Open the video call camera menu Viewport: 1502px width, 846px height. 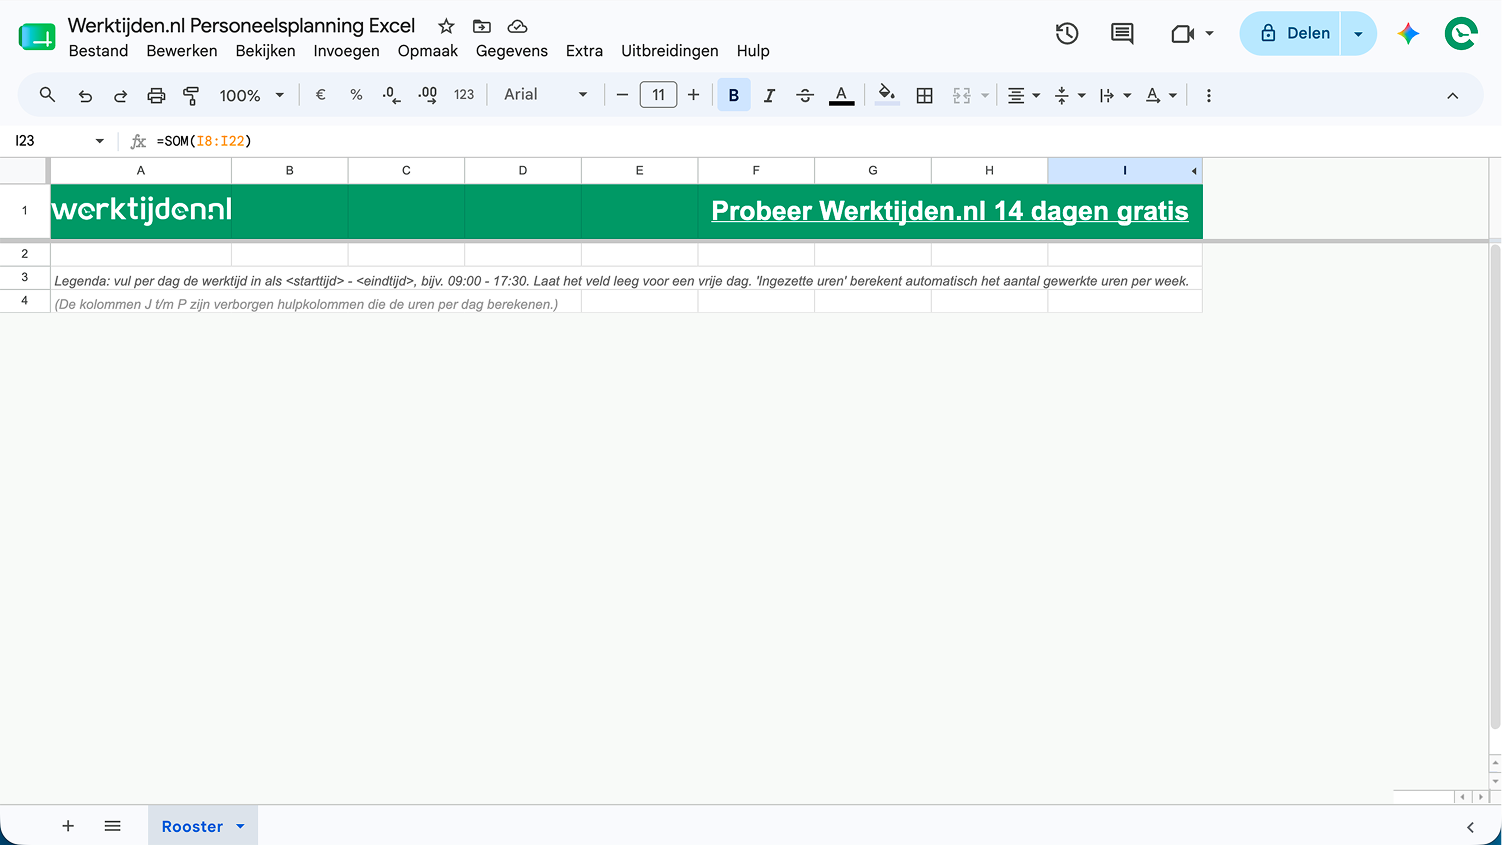tap(1192, 33)
